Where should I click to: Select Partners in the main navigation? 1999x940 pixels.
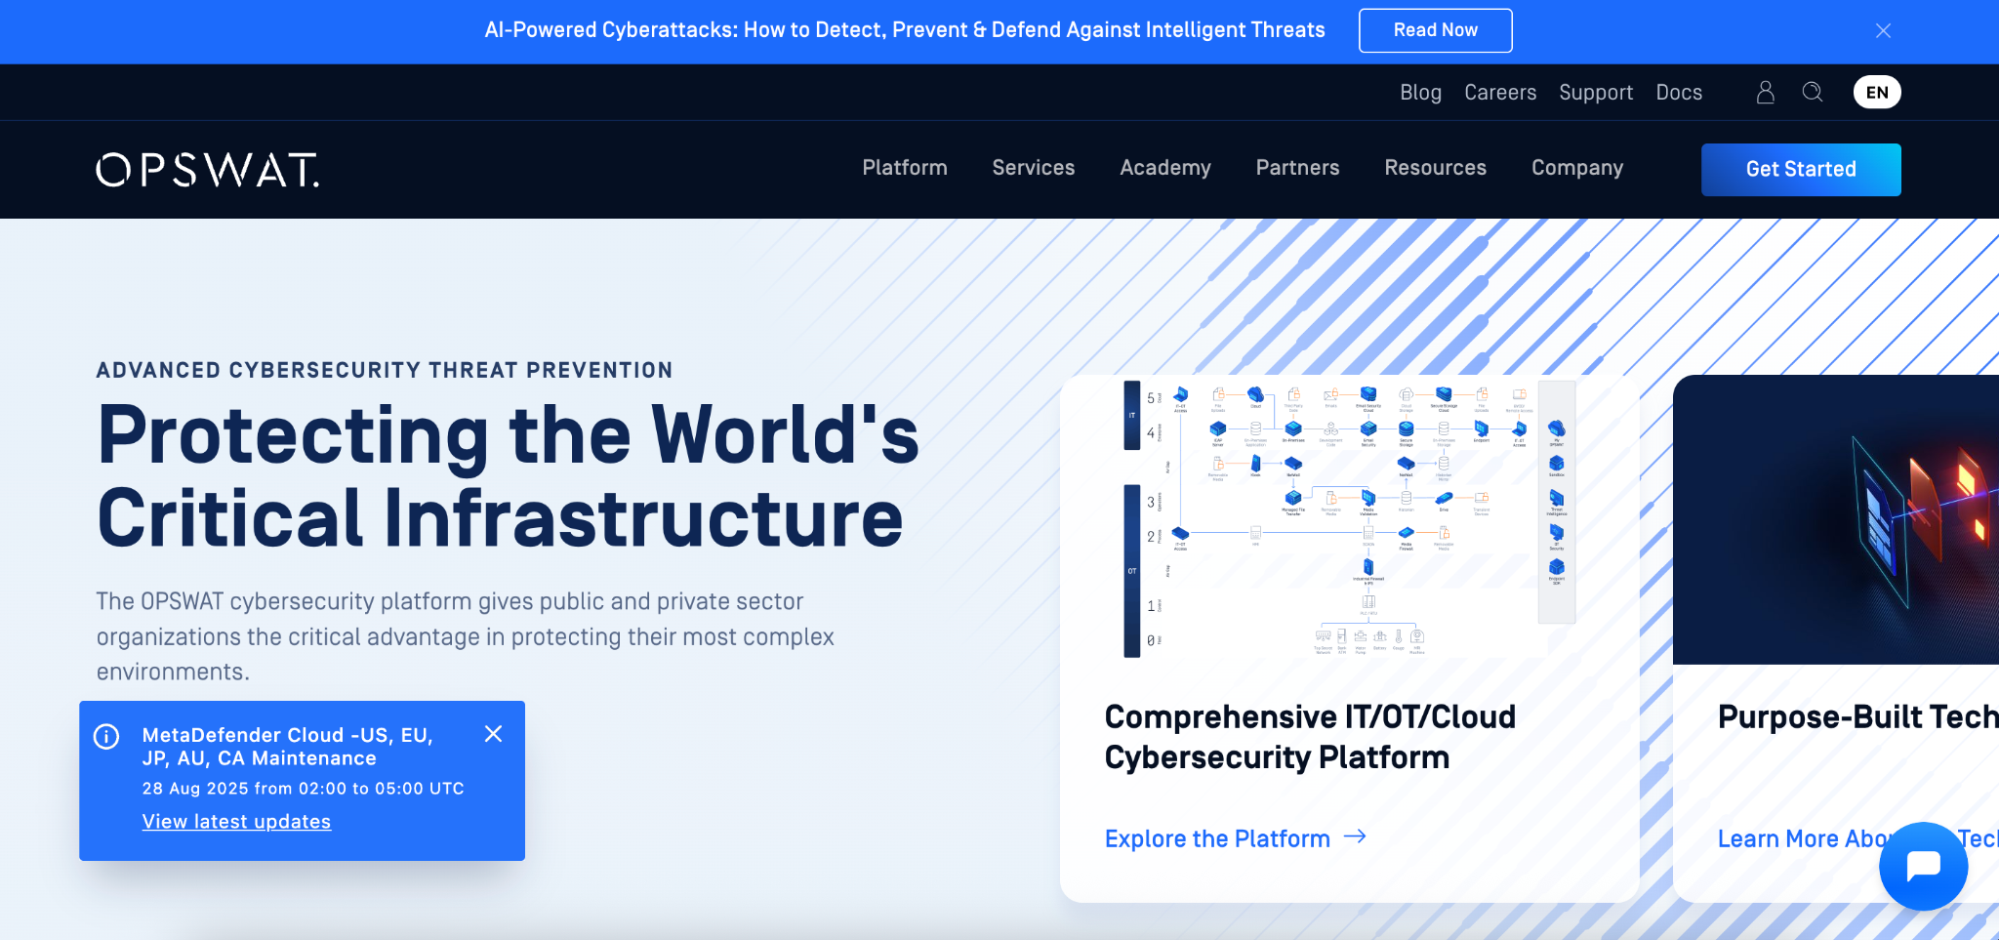[1297, 168]
